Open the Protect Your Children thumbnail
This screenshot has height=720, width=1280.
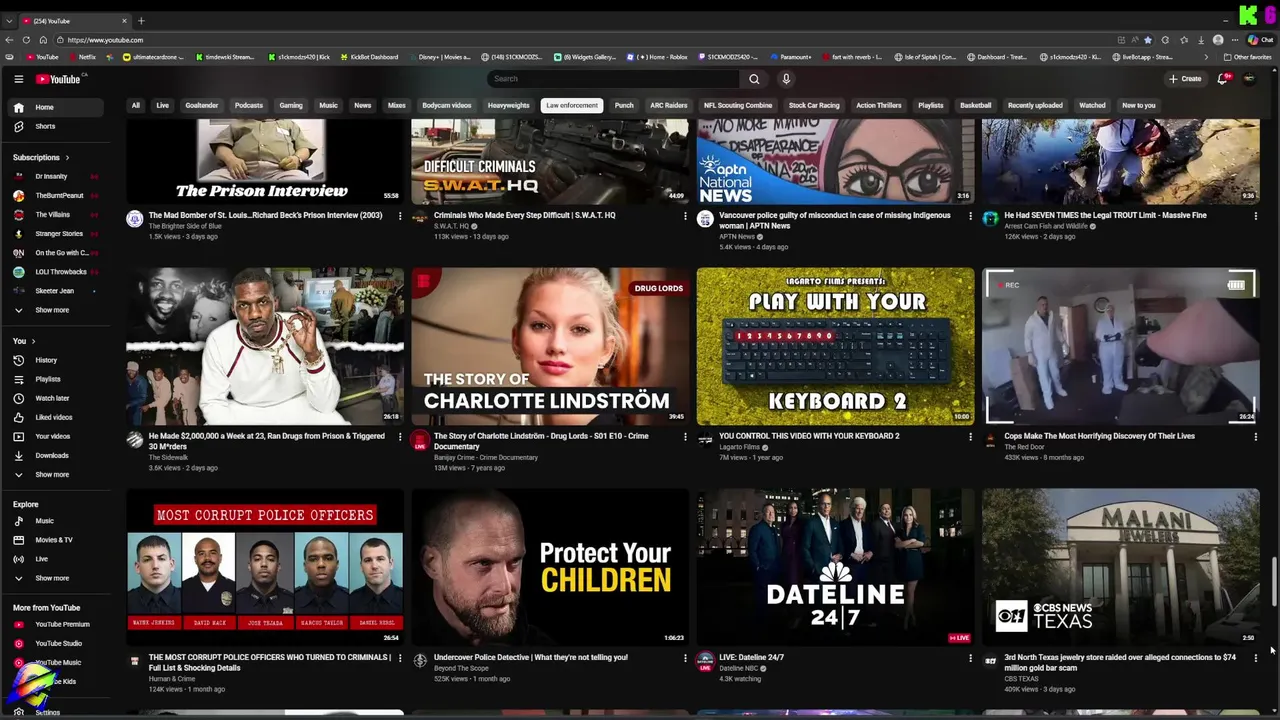point(550,567)
